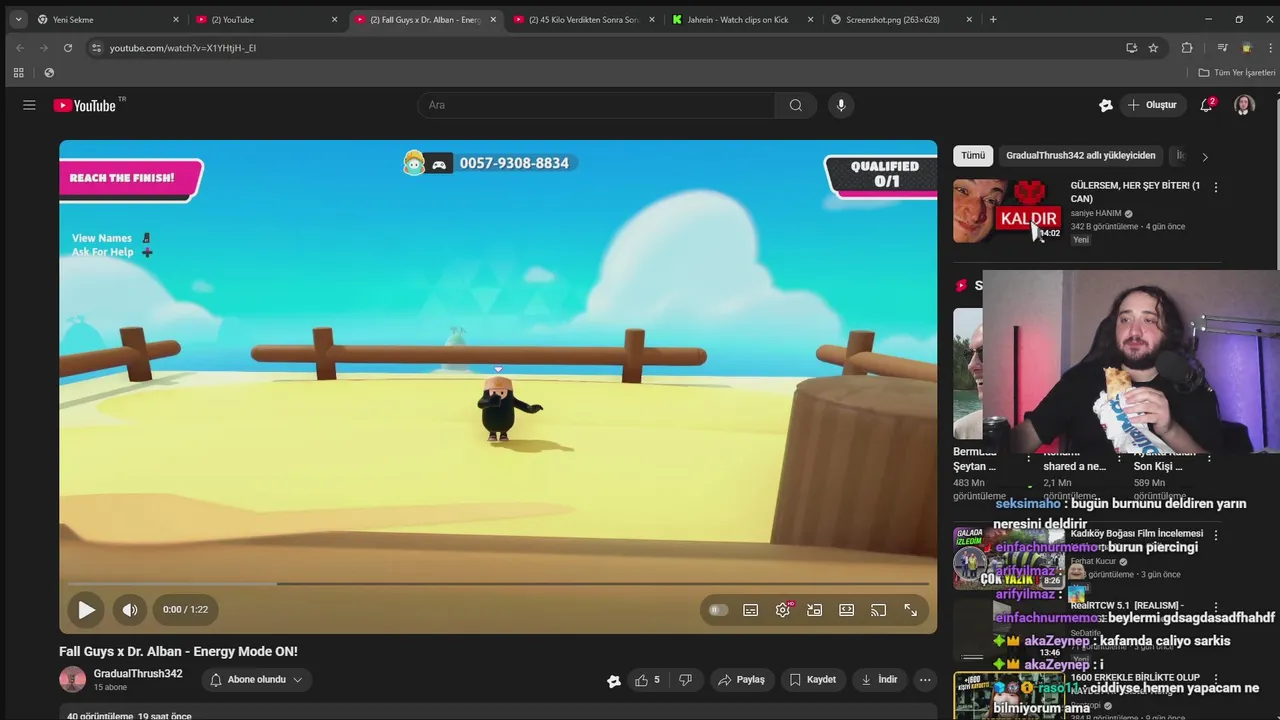
Task: Close the Screenshot.png tab
Action: point(969,19)
